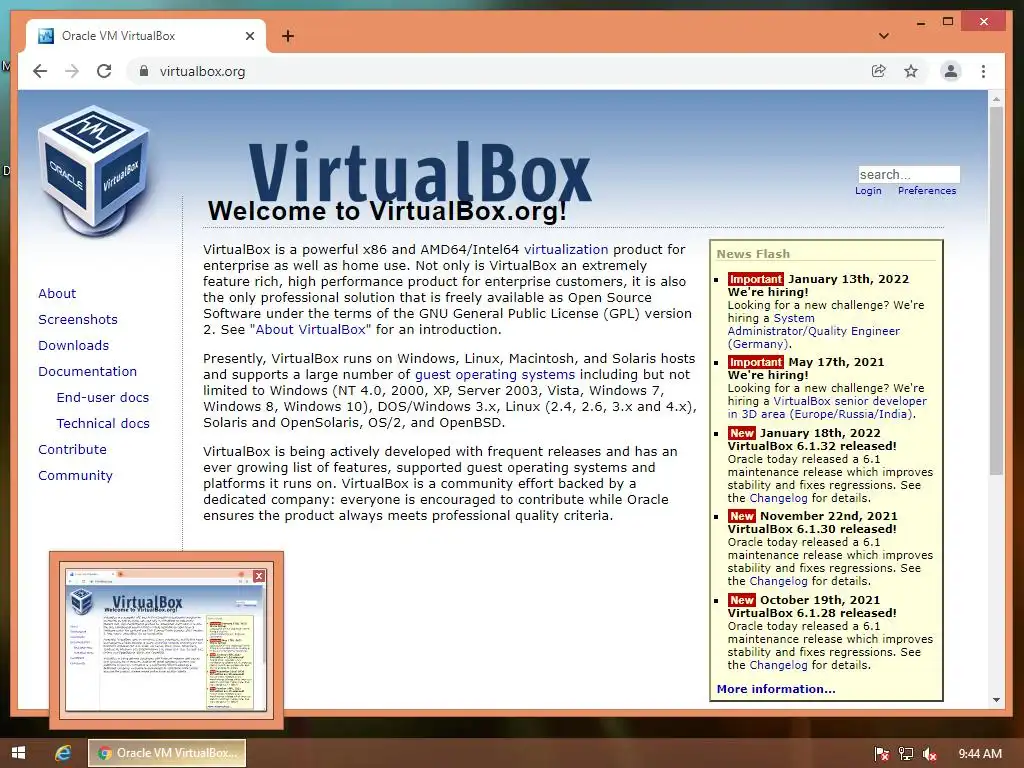The image size is (1024, 768).
Task: Follow the virtualization link in intro text
Action: [566, 249]
